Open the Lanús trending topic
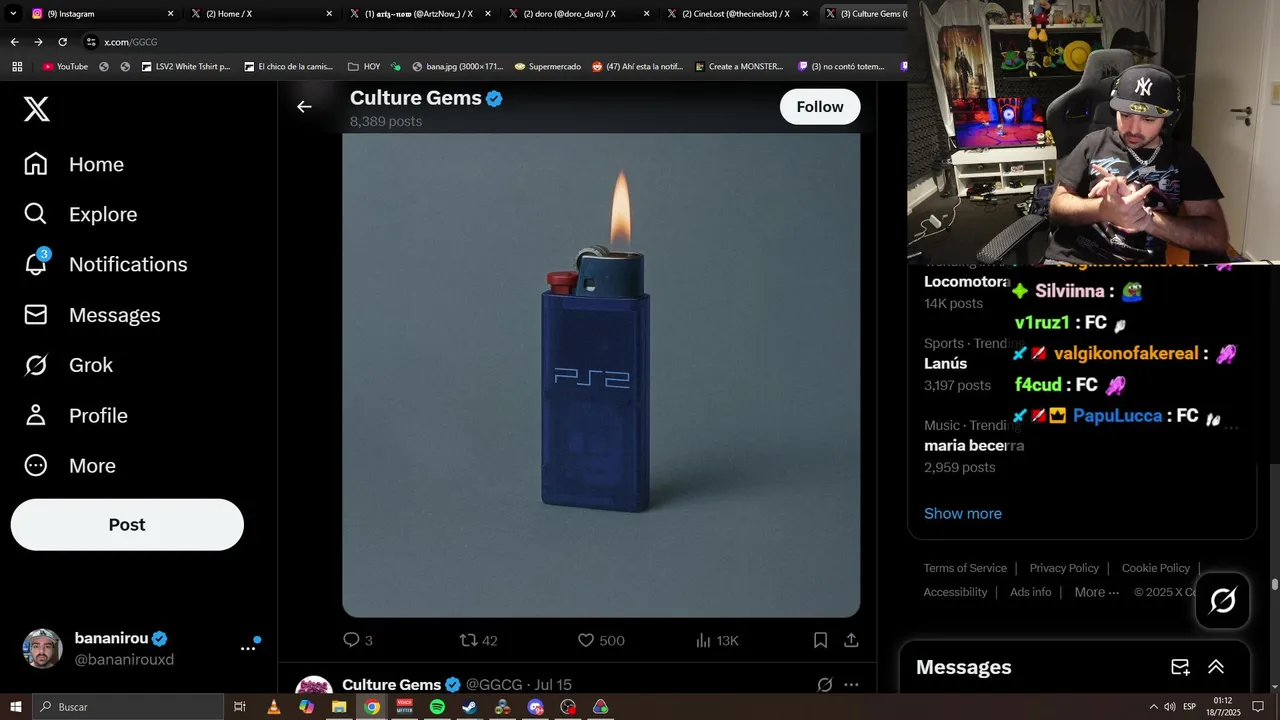This screenshot has height=720, width=1280. (x=946, y=364)
